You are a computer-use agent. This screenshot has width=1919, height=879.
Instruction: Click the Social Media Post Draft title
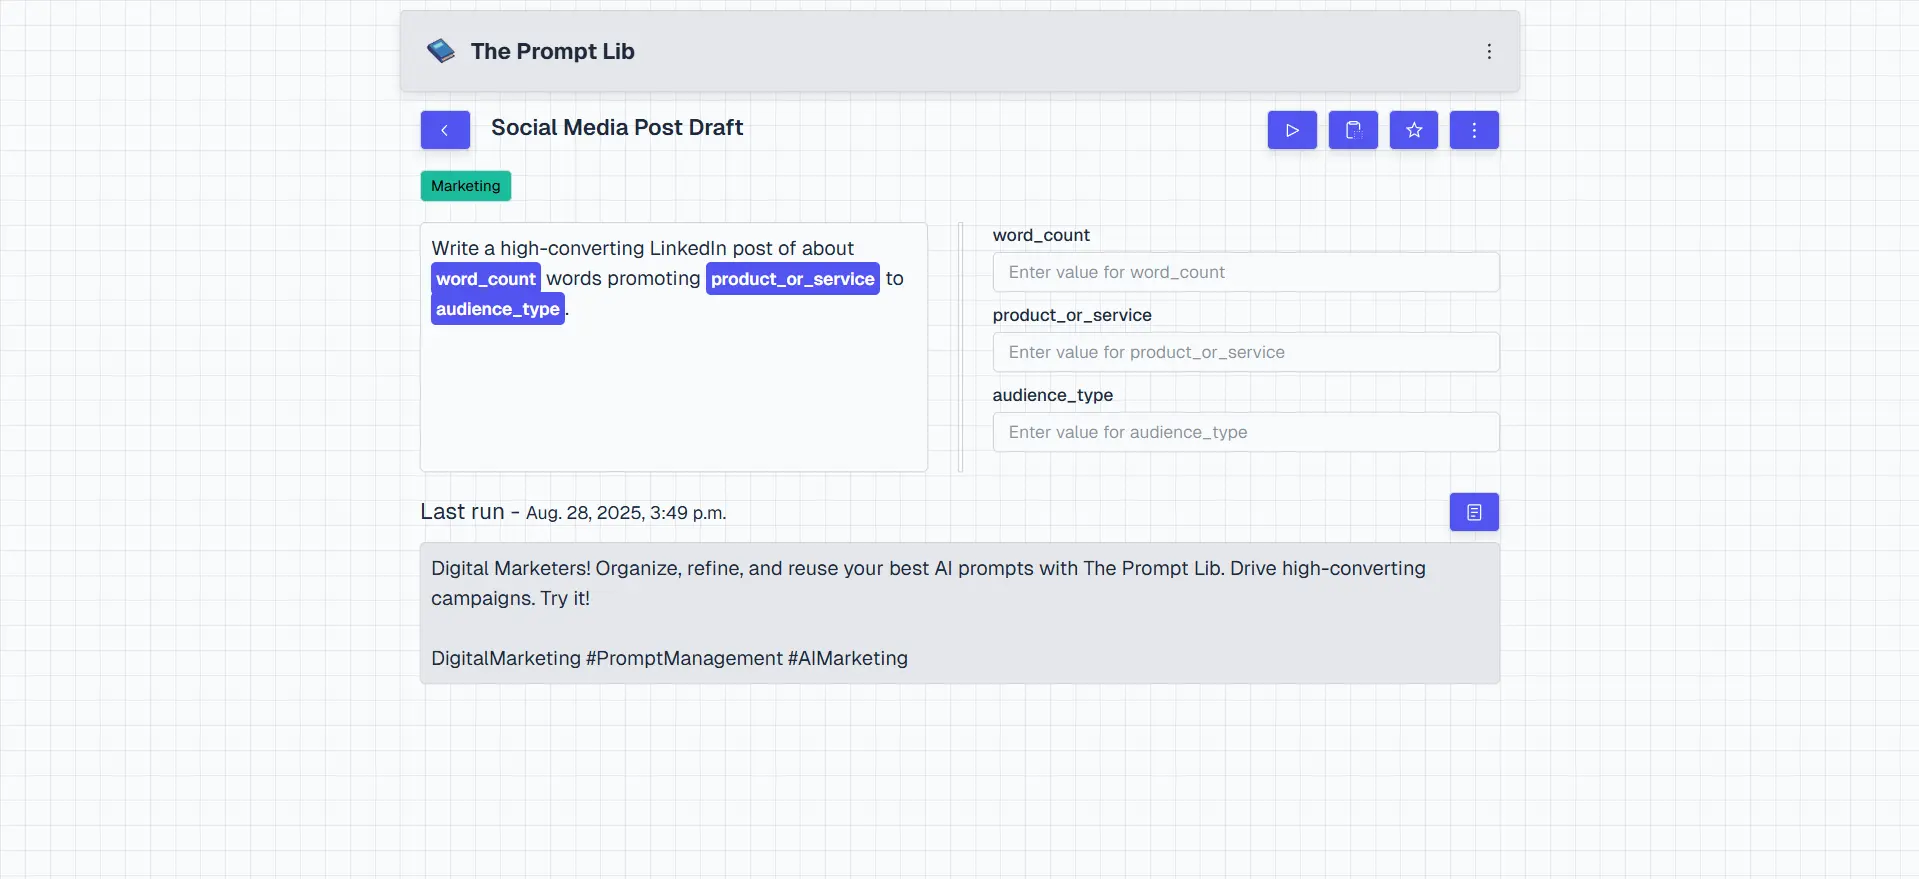[x=617, y=127]
